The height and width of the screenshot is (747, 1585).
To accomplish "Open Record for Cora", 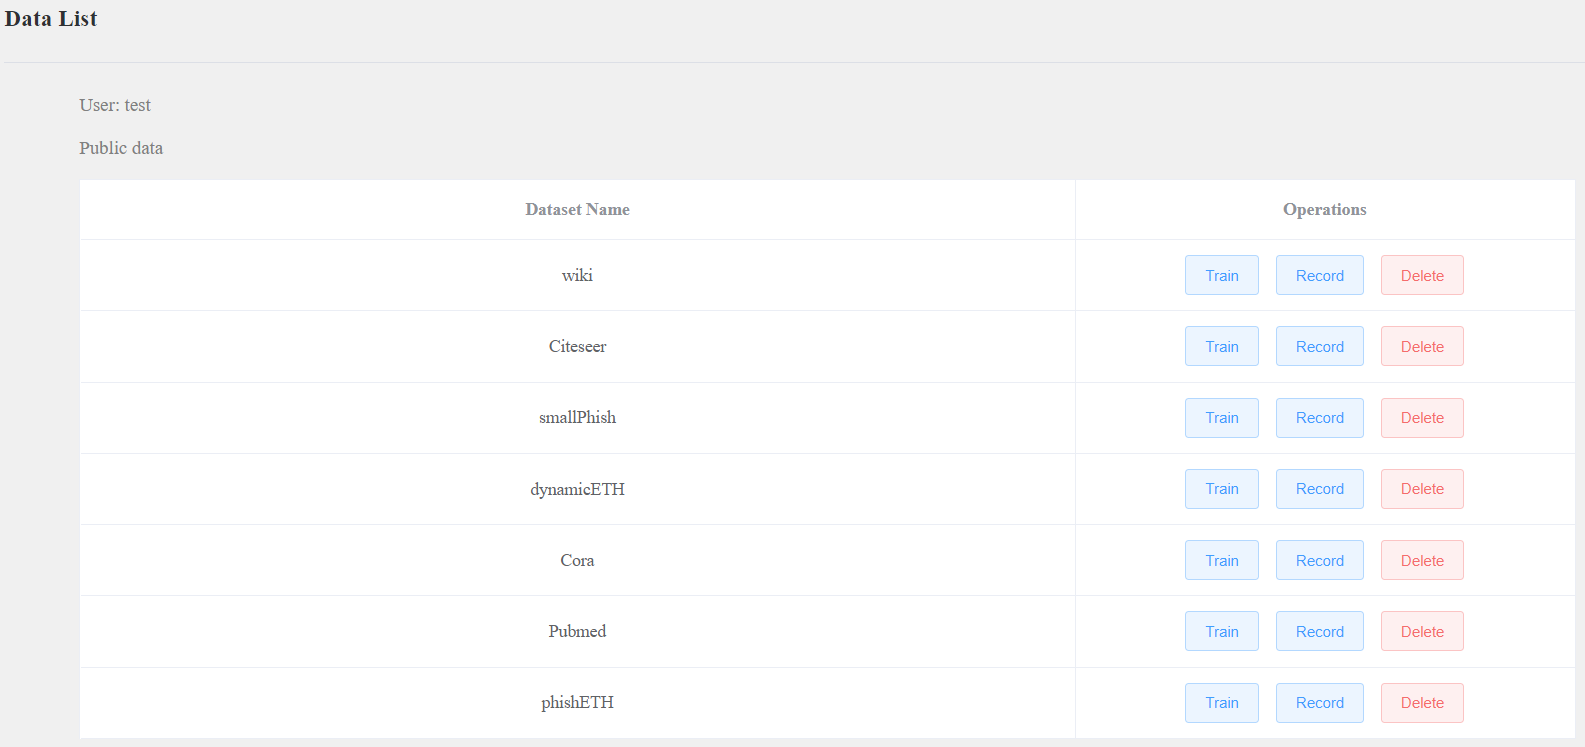I will tap(1319, 560).
